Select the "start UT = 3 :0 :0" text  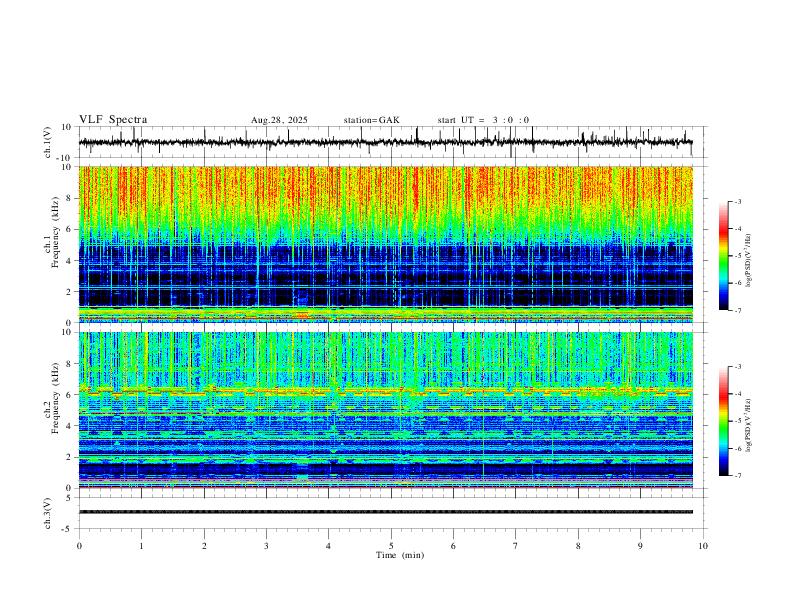[x=483, y=120]
